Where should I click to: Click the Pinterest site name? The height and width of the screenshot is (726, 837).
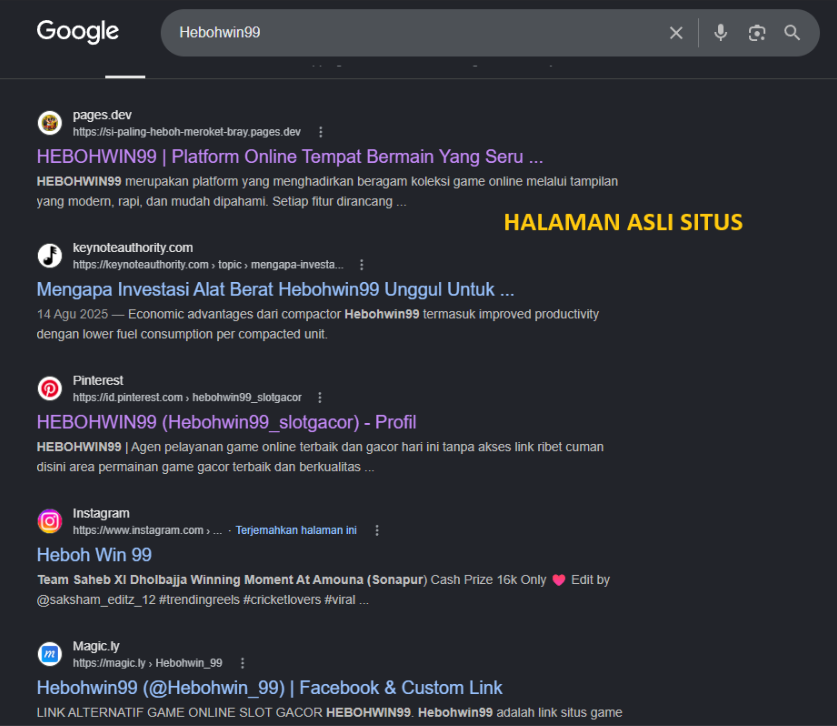[x=98, y=380]
